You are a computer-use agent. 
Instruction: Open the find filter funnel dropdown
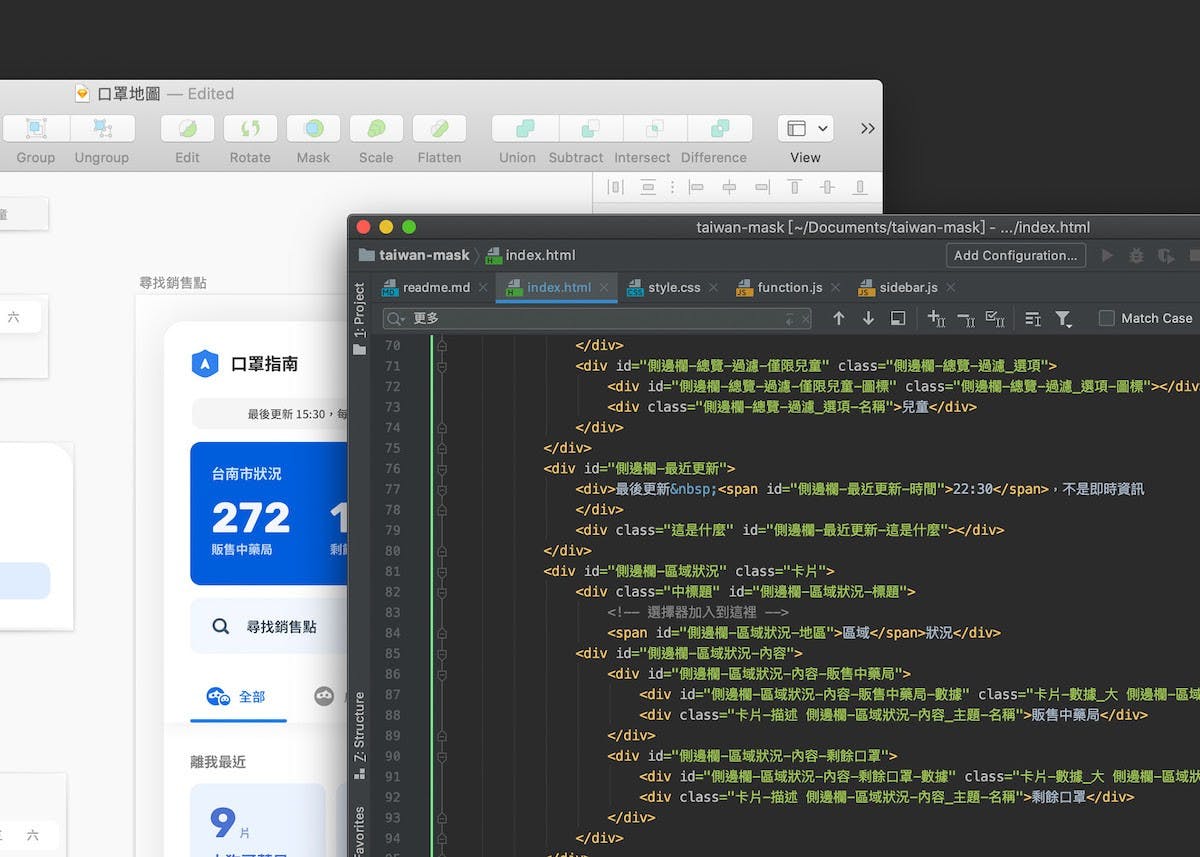[x=1063, y=319]
